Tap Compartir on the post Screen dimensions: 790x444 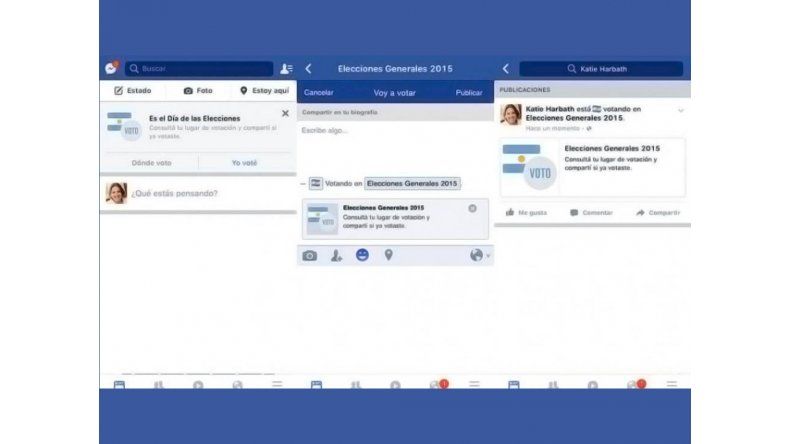[x=658, y=213]
